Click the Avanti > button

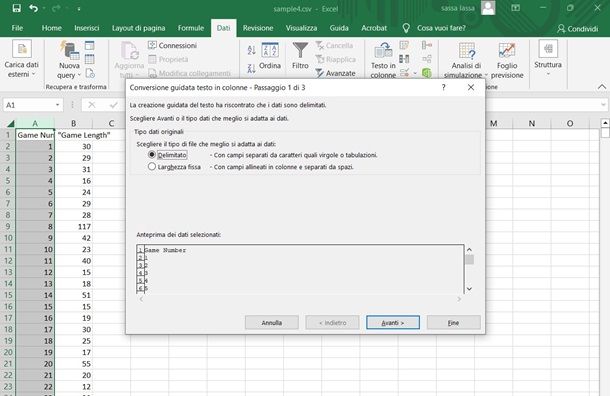pyautogui.click(x=393, y=322)
